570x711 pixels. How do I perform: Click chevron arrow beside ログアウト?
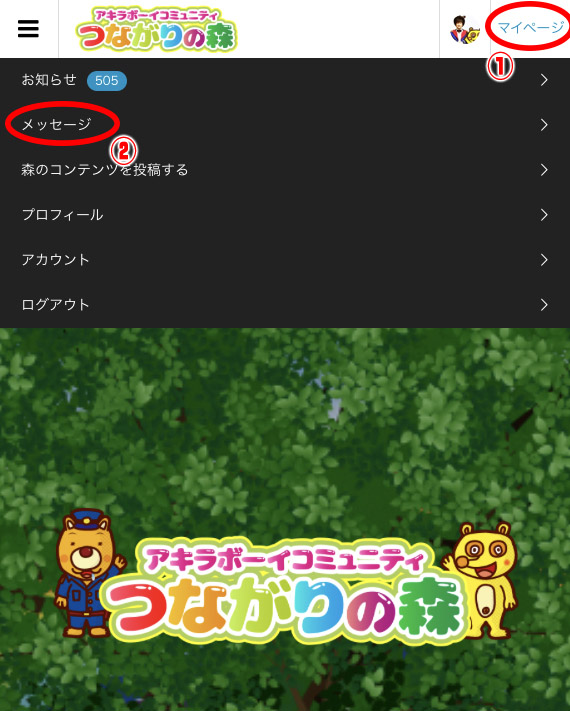544,305
